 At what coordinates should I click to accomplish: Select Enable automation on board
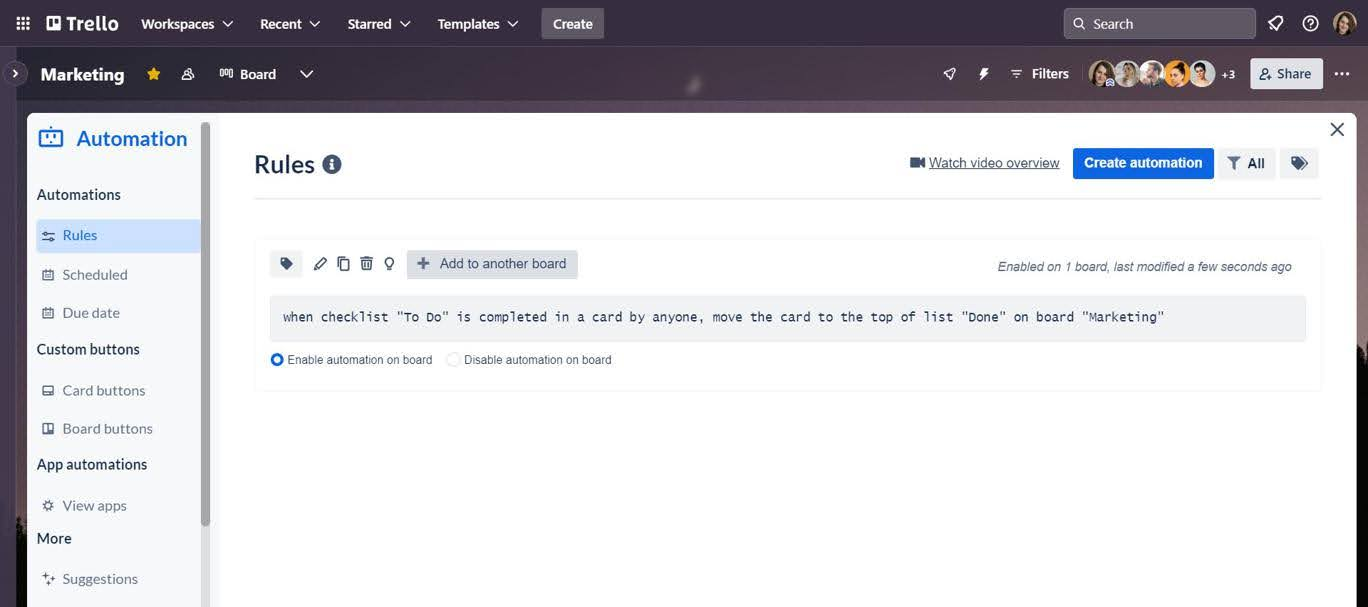pos(277,360)
